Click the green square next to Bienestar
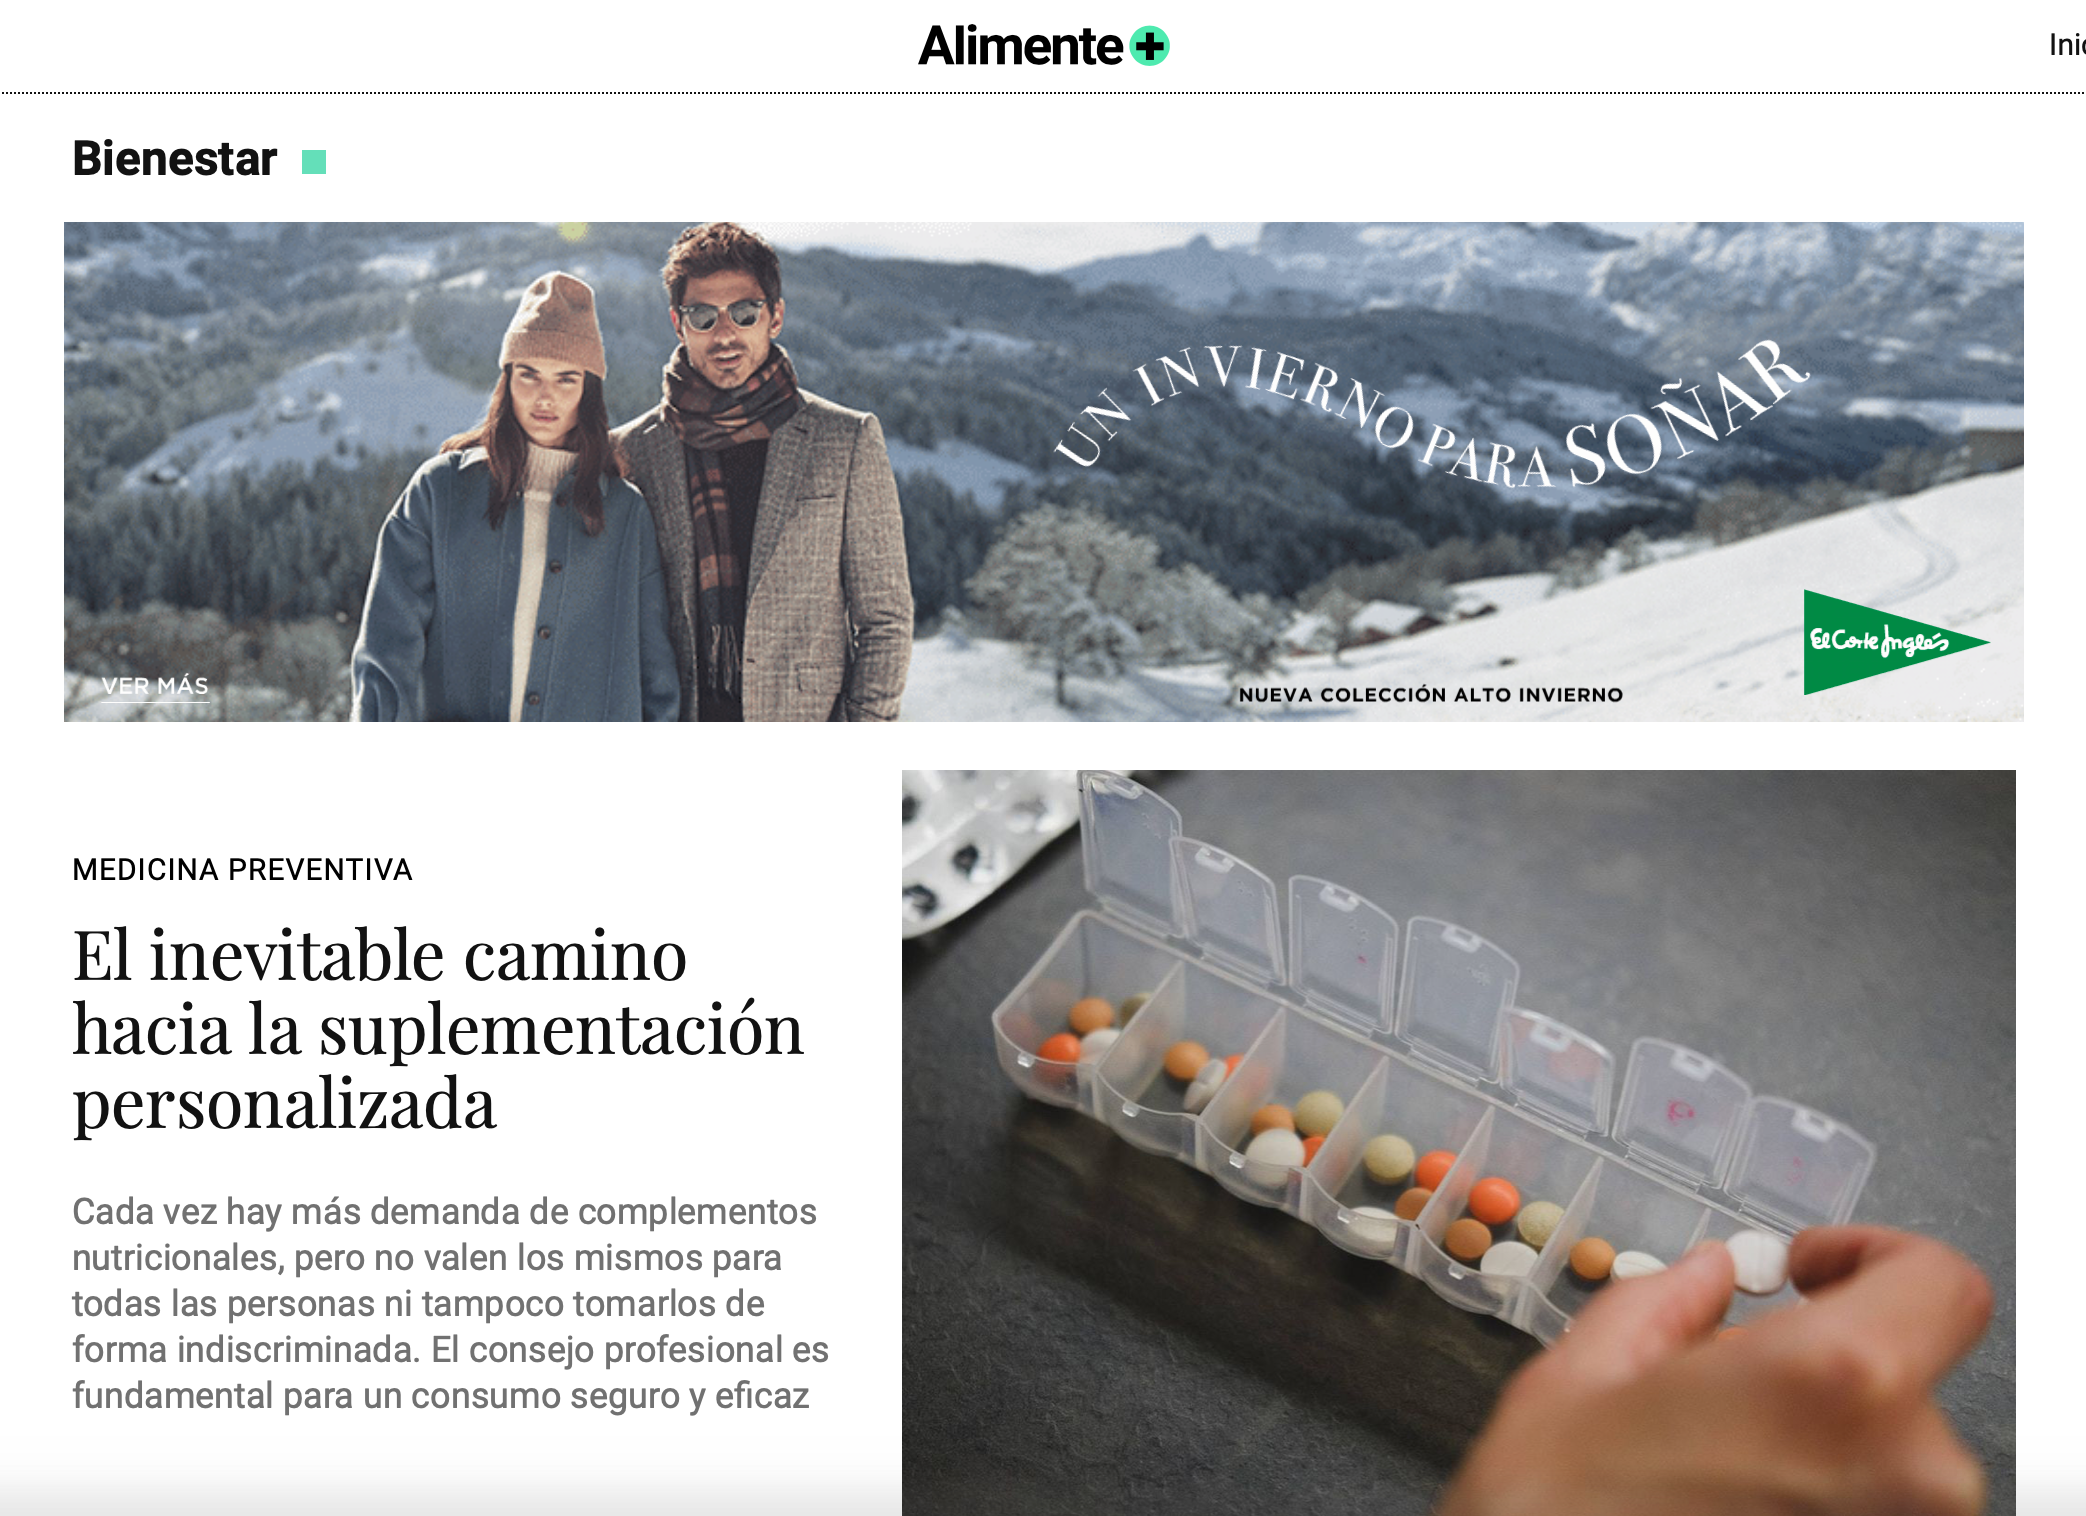Screen dimensions: 2086x1516 (314, 162)
